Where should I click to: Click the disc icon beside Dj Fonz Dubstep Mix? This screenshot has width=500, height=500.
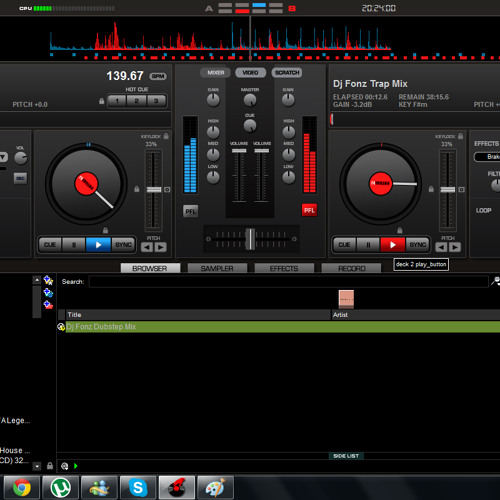61,327
